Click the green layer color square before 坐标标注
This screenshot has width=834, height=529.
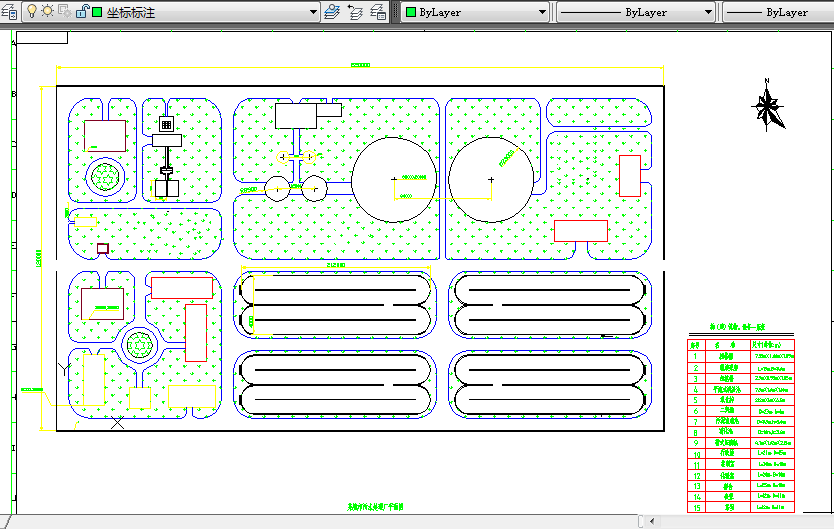coord(97,13)
